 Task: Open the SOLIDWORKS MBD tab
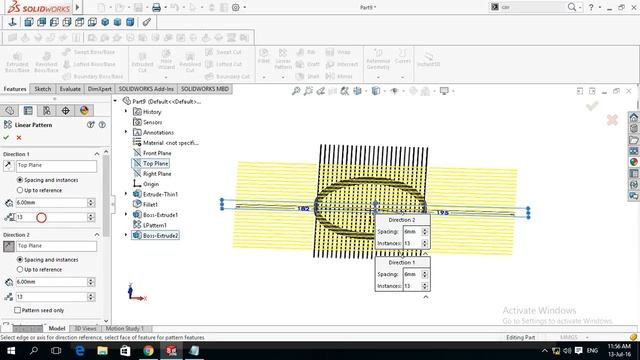pyautogui.click(x=205, y=89)
